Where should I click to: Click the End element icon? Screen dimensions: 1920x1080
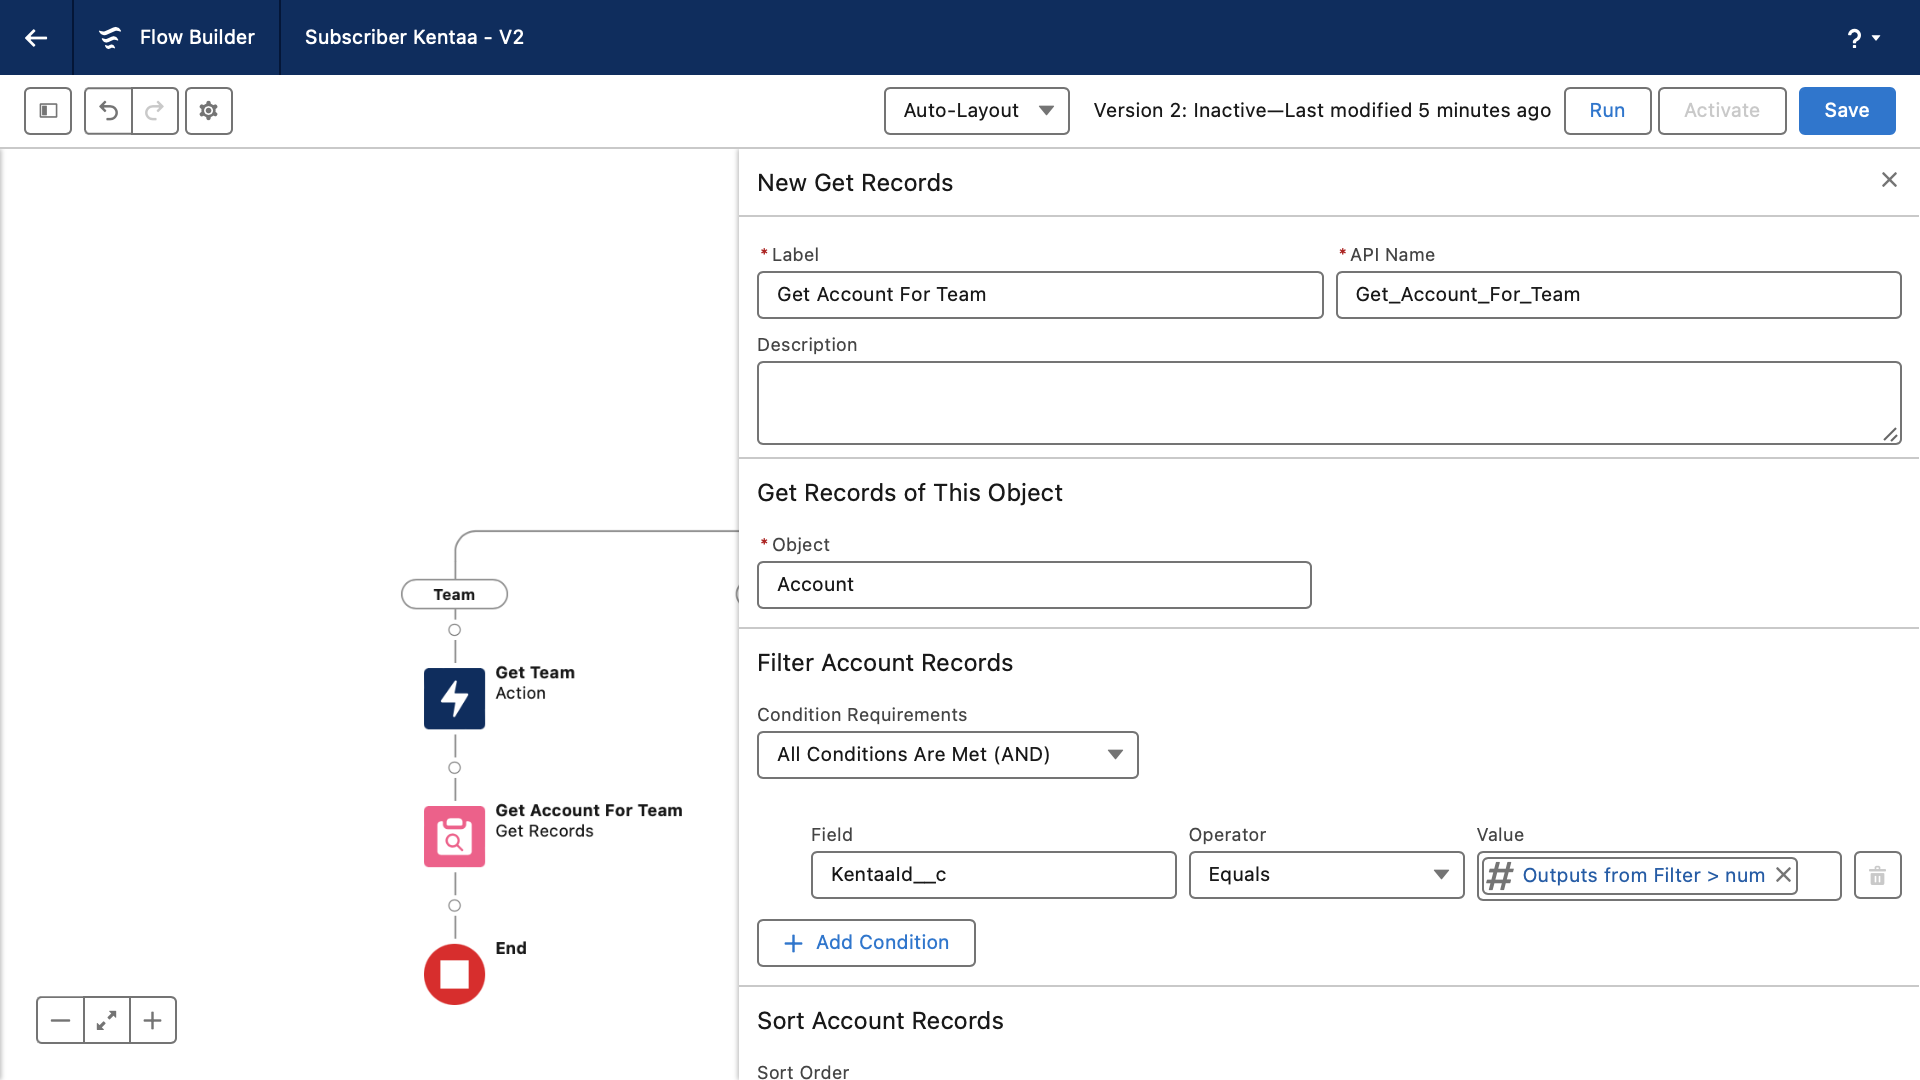(x=455, y=975)
